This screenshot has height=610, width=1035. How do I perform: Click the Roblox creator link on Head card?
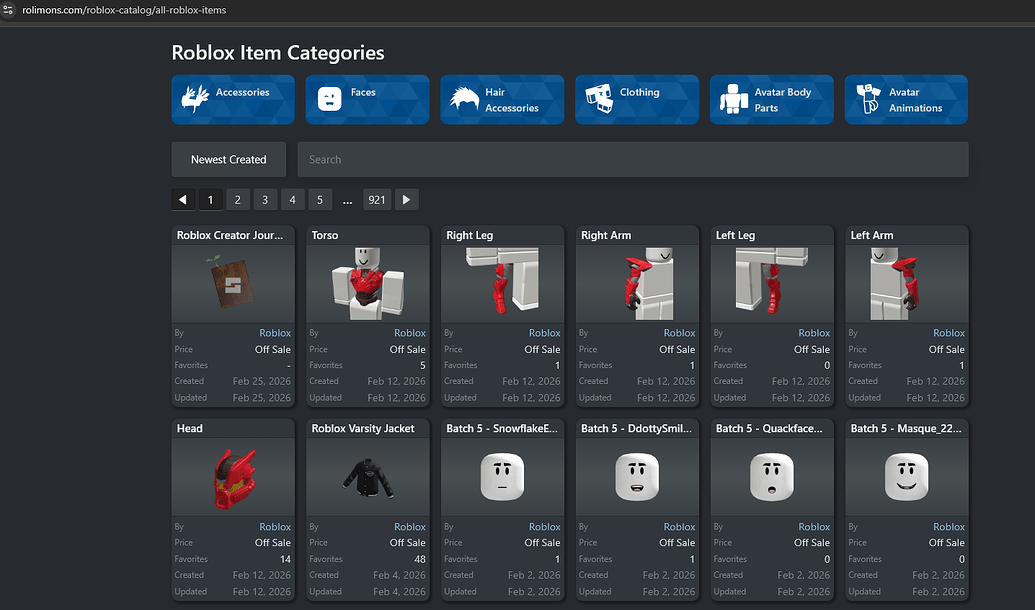coord(275,527)
